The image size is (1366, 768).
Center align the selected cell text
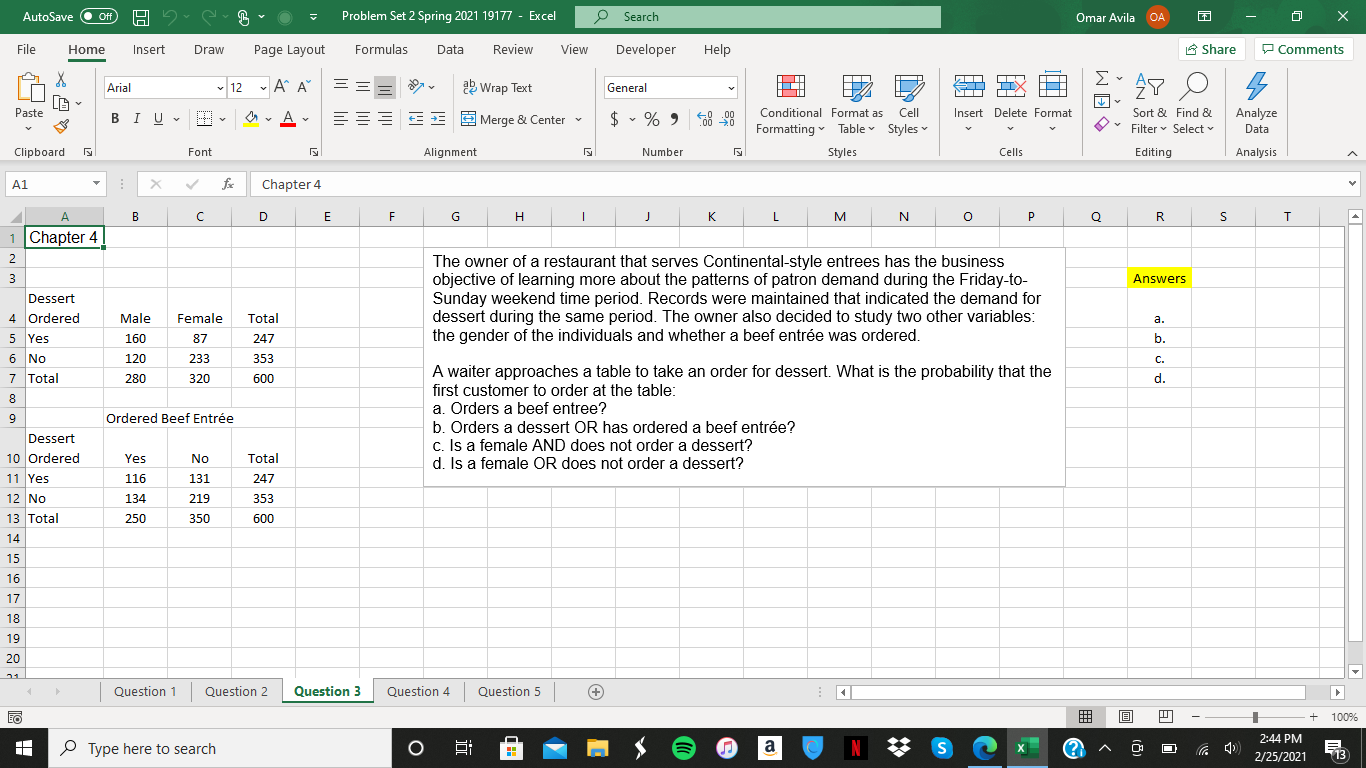[x=361, y=118]
